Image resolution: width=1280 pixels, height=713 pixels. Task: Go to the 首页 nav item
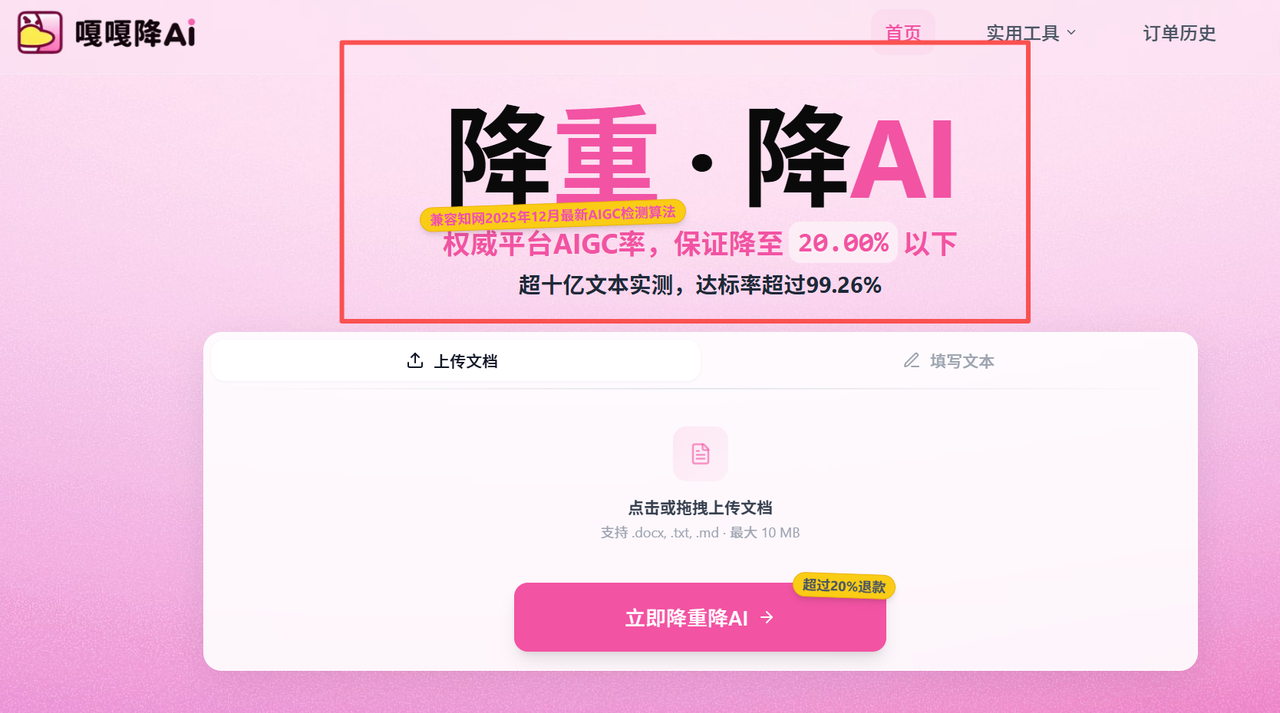point(903,32)
